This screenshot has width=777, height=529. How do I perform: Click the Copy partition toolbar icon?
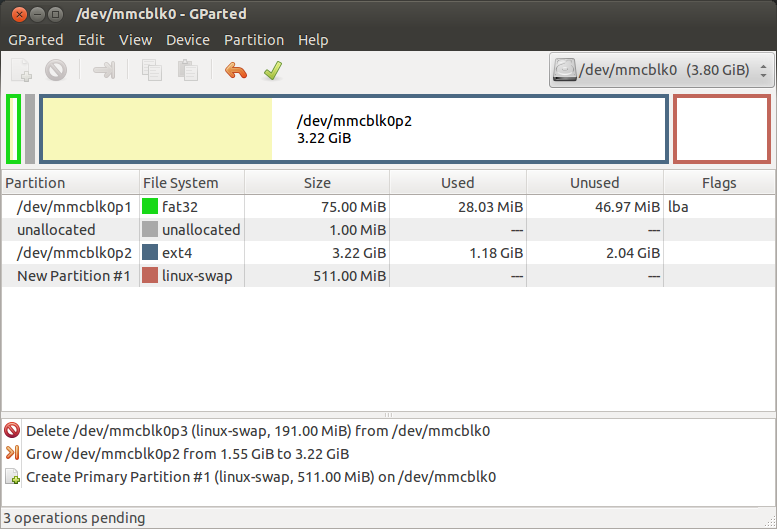click(152, 70)
